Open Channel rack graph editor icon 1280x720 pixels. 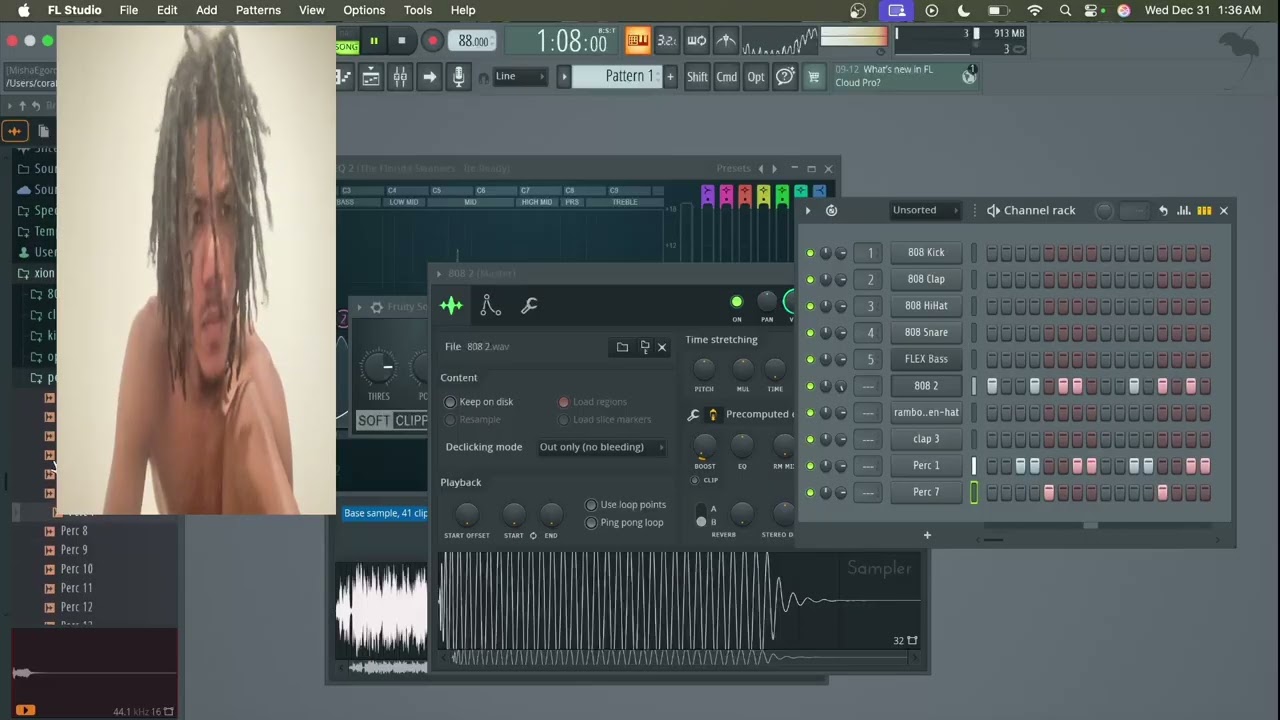[x=1184, y=211]
